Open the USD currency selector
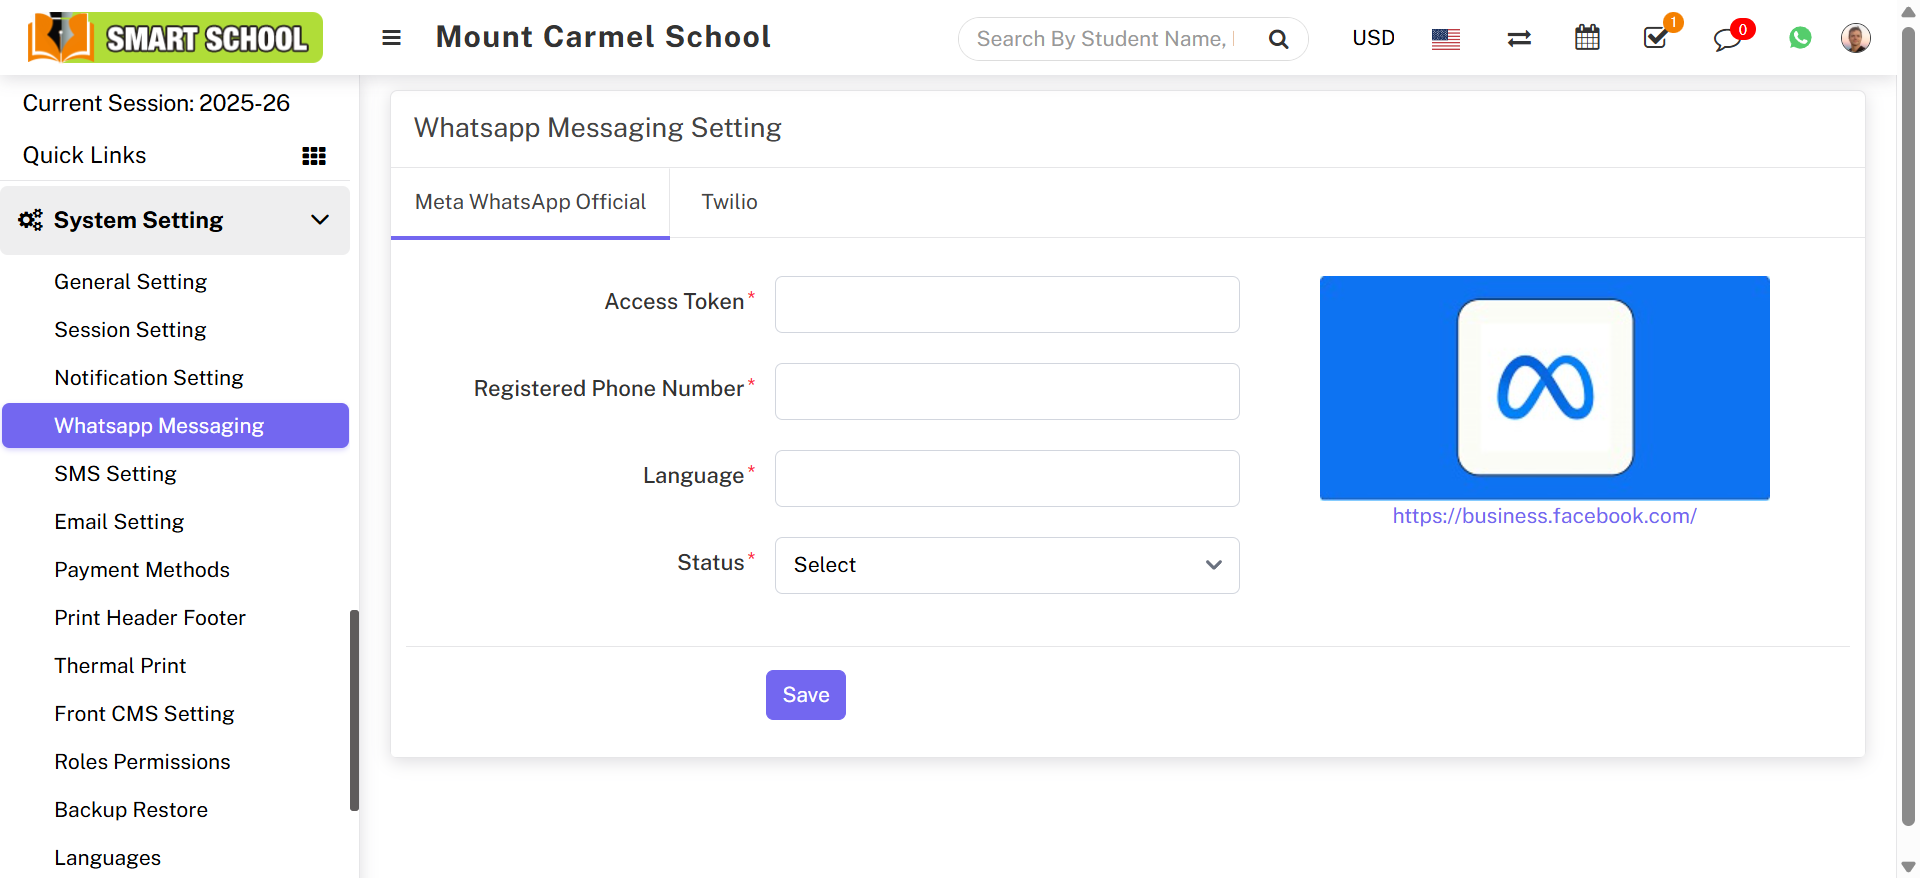Image resolution: width=1920 pixels, height=878 pixels. (x=1373, y=38)
